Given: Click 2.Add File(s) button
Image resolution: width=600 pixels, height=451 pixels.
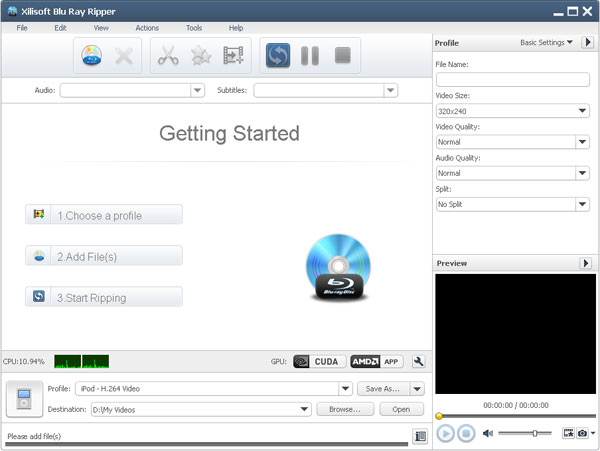Looking at the screenshot, I should 104,256.
